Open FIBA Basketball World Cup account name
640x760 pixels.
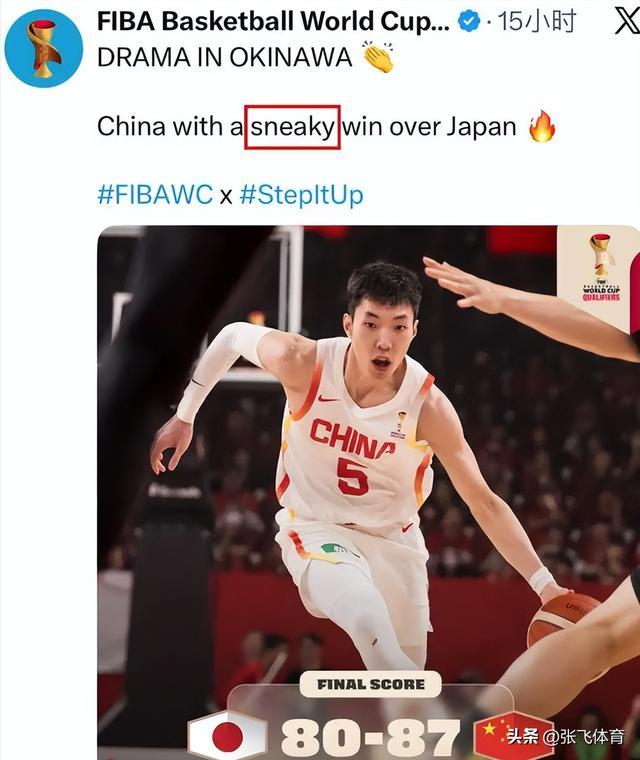tap(273, 22)
